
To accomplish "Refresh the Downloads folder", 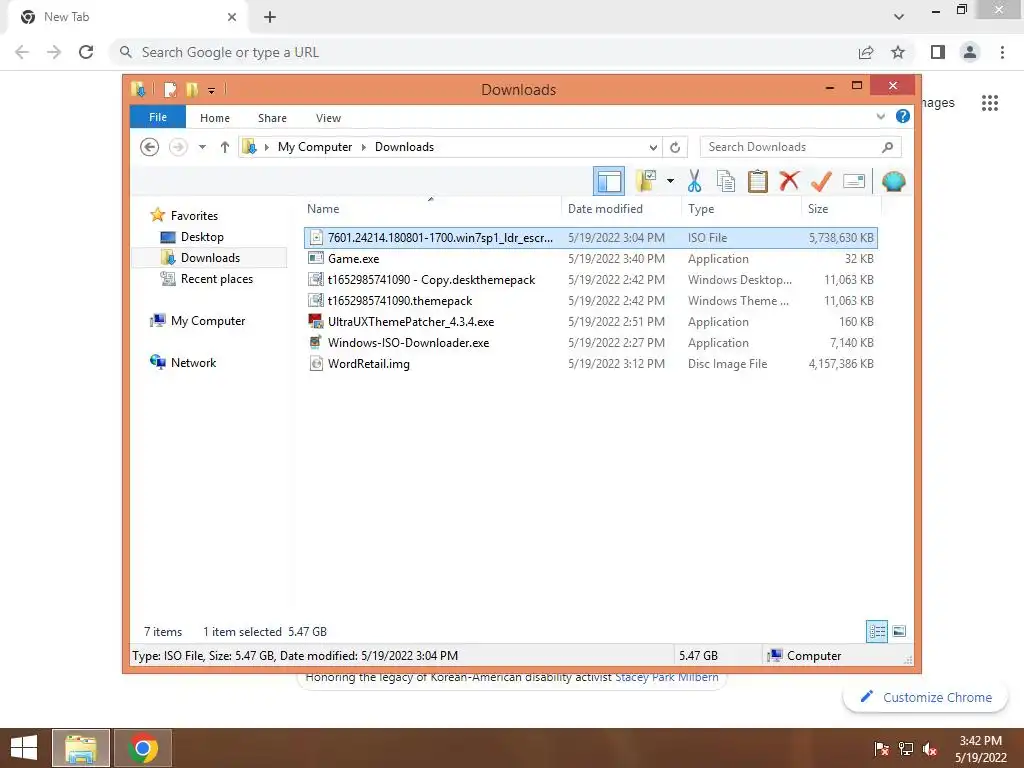I will tap(675, 148).
